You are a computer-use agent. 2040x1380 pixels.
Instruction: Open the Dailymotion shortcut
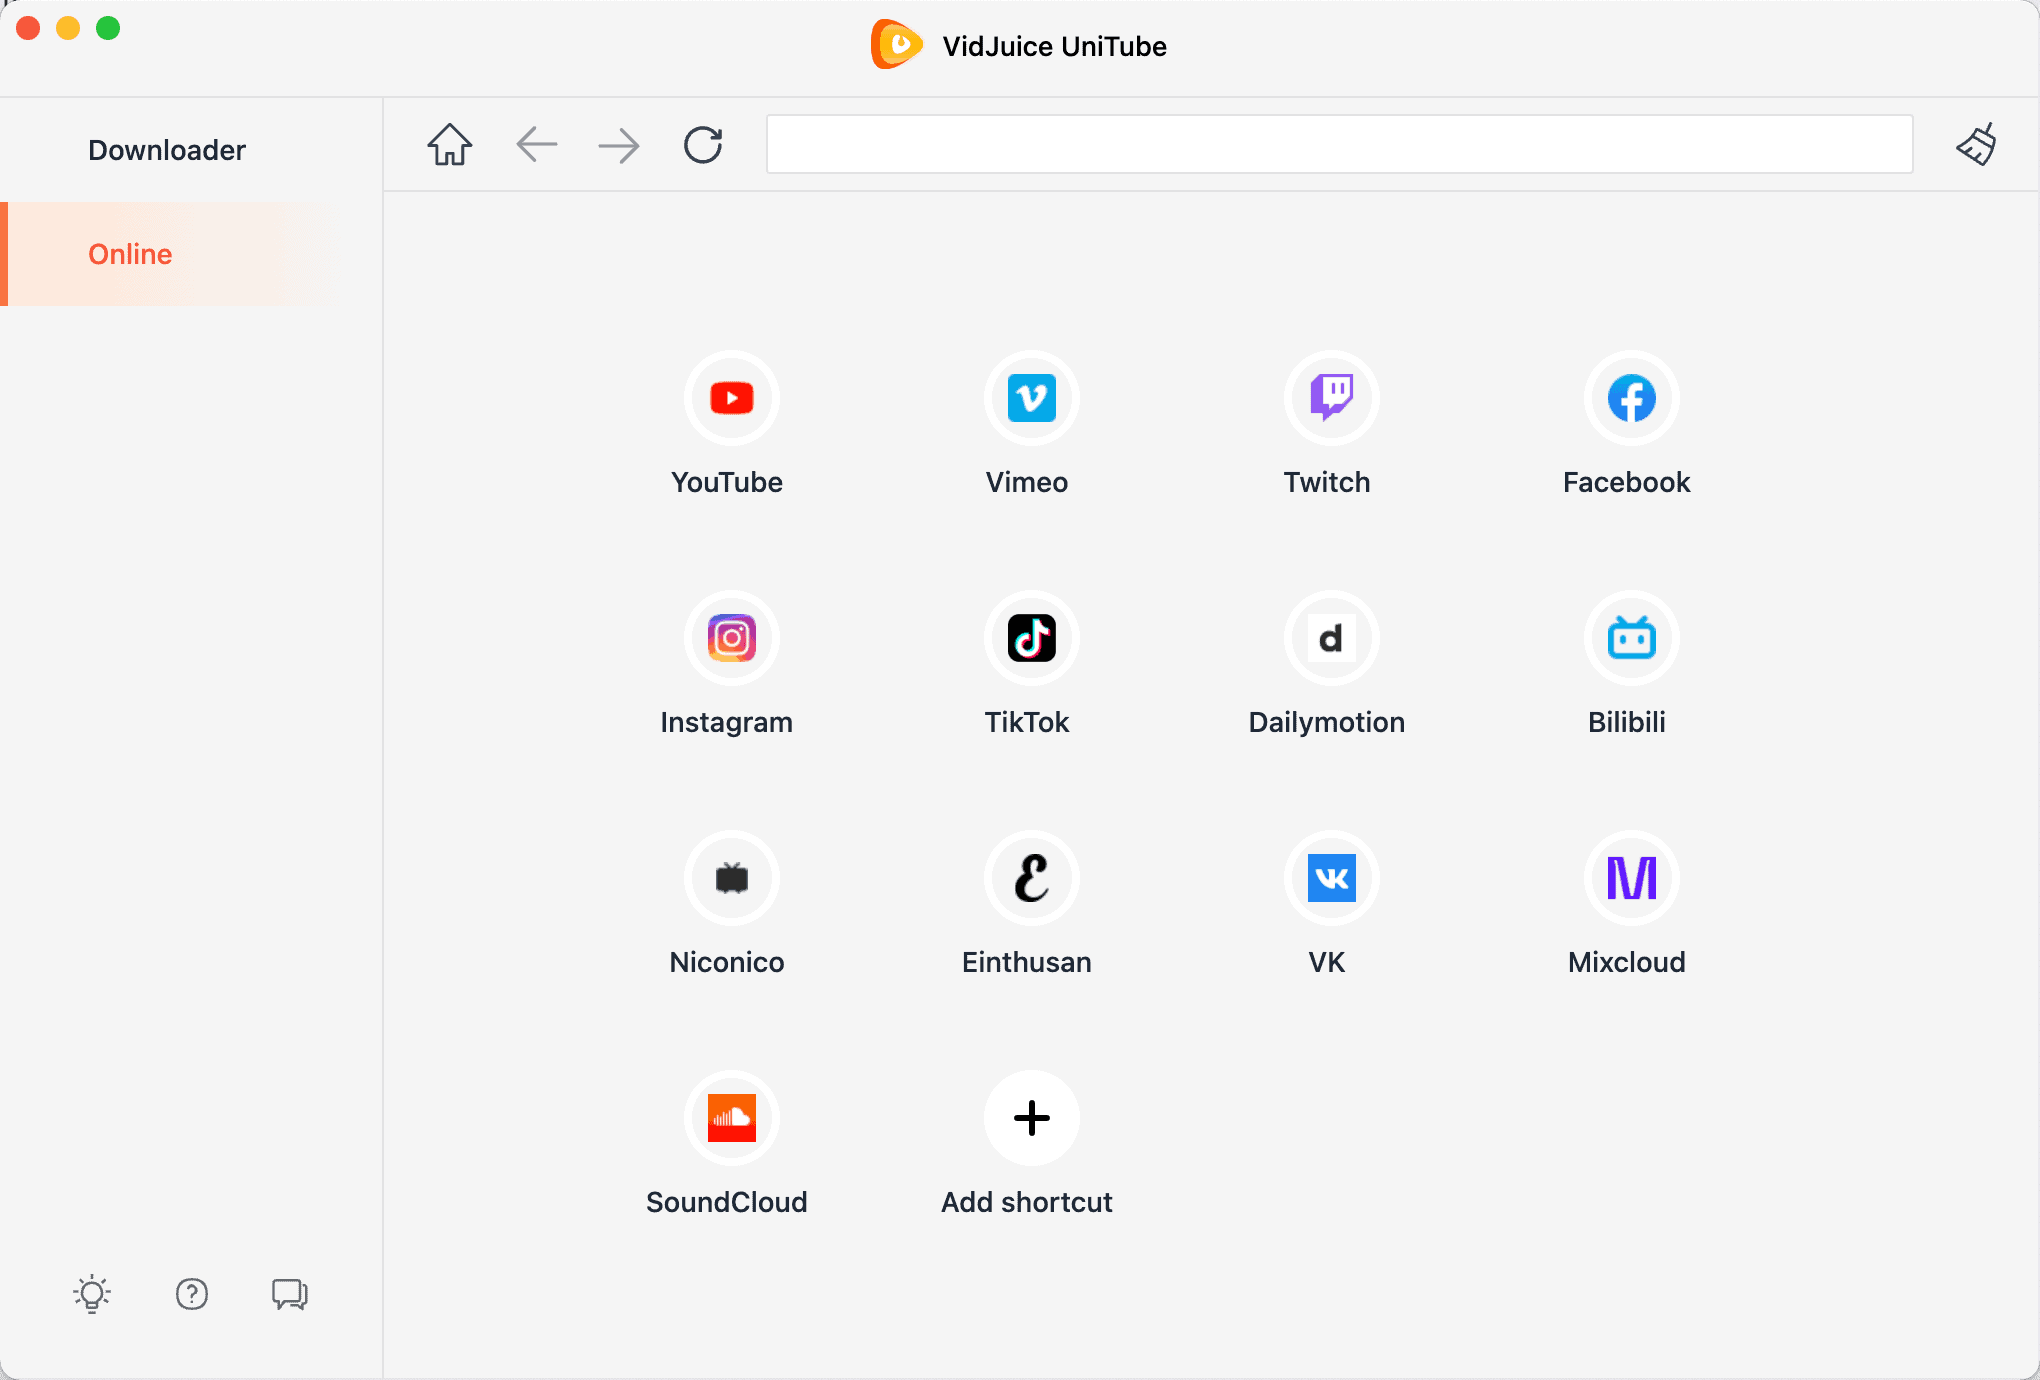pos(1331,638)
